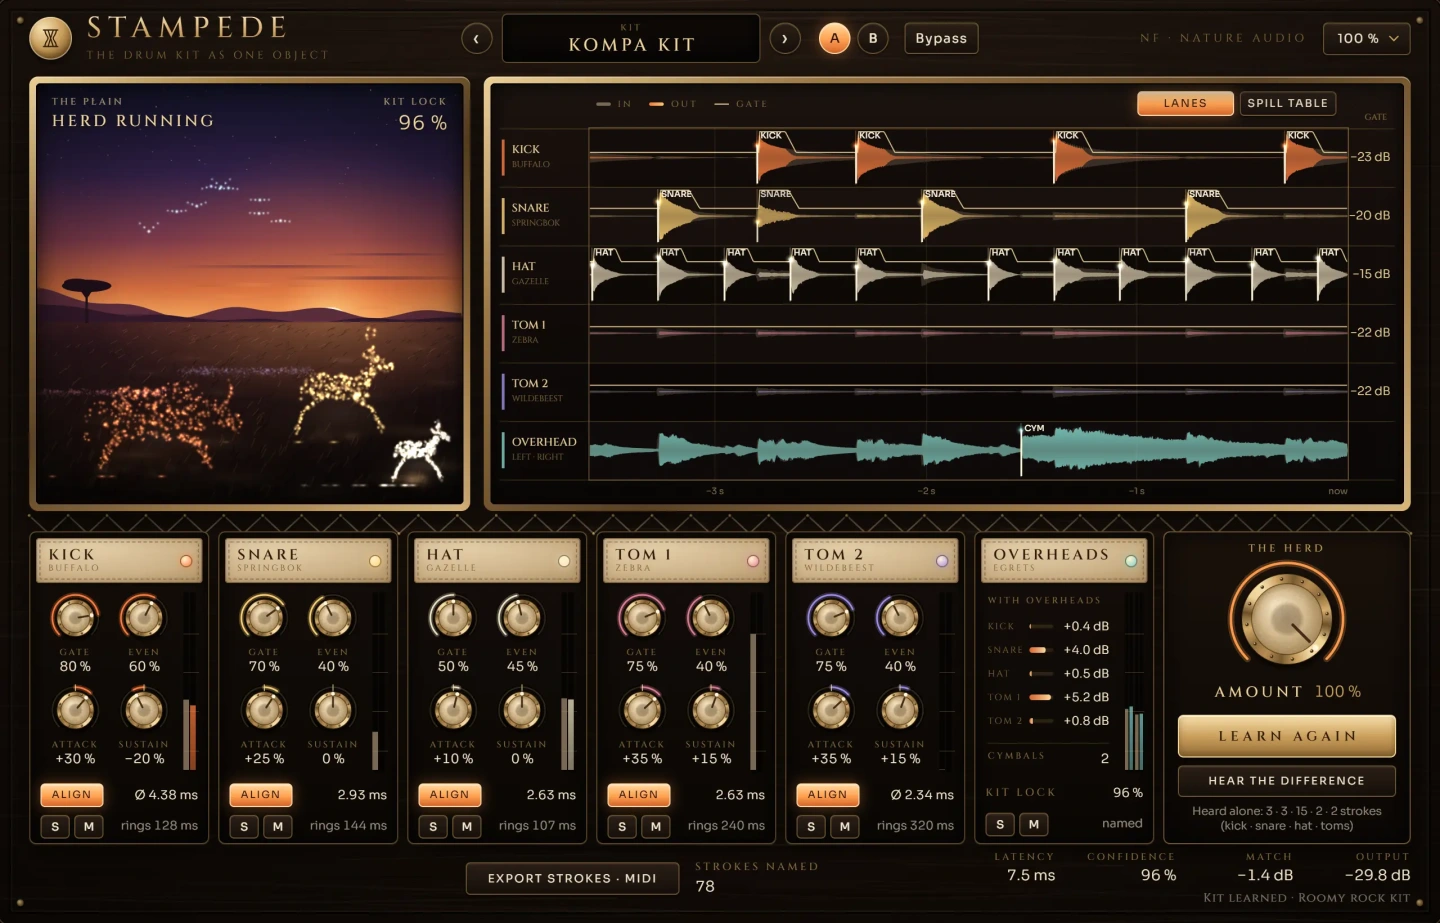Adjust the Tom 1 Attack knob
The height and width of the screenshot is (923, 1440).
[x=641, y=710]
